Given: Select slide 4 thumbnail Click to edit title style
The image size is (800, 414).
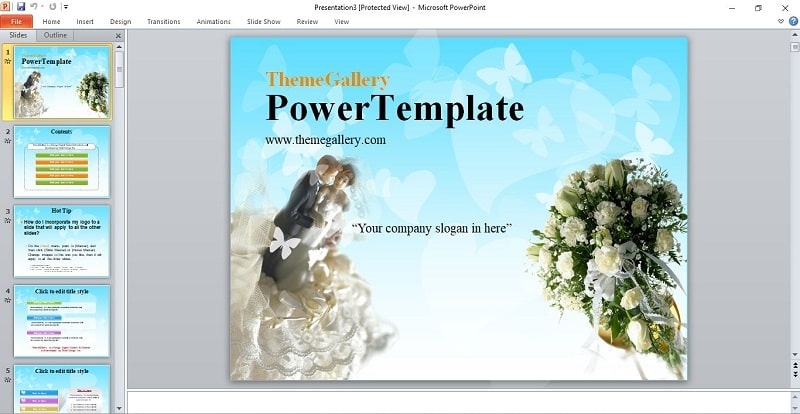Looking at the screenshot, I should (x=62, y=321).
